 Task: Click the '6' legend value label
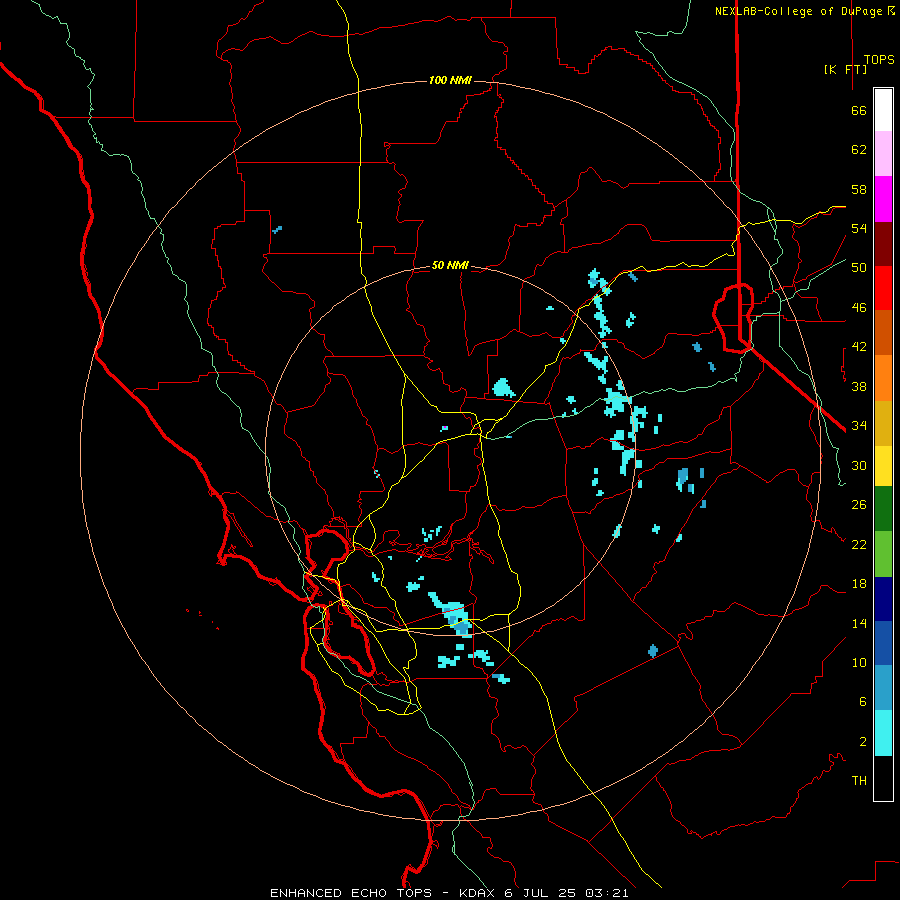point(863,701)
